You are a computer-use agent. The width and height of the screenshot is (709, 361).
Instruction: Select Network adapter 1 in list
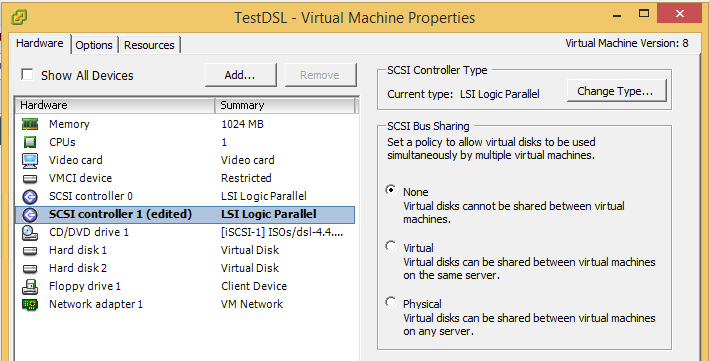pos(185,304)
